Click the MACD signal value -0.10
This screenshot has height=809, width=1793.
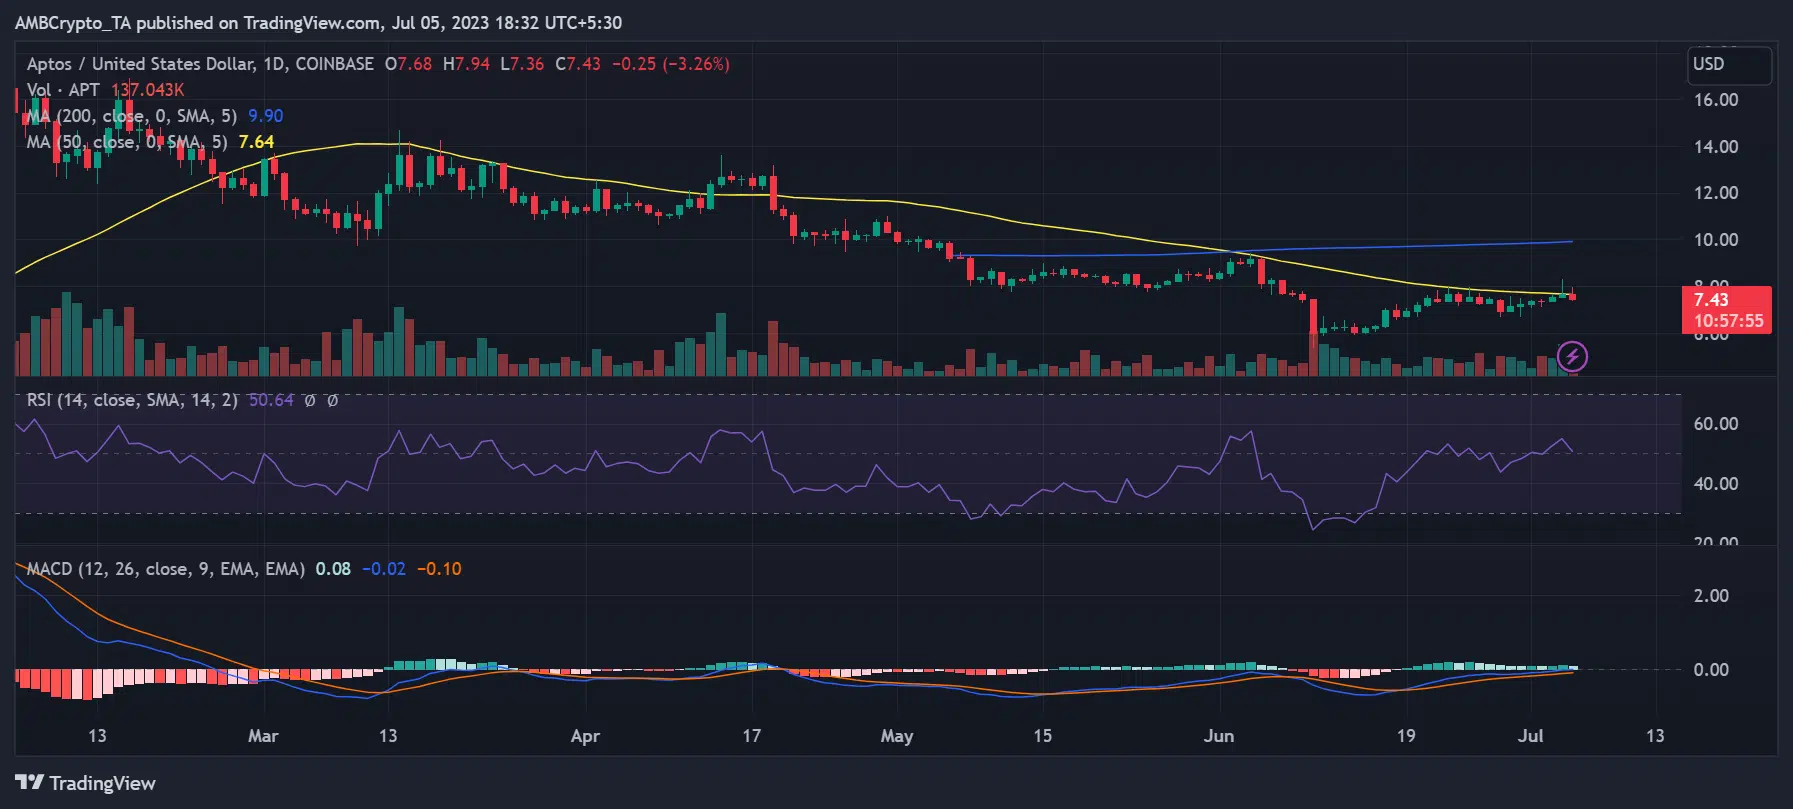pyautogui.click(x=439, y=569)
